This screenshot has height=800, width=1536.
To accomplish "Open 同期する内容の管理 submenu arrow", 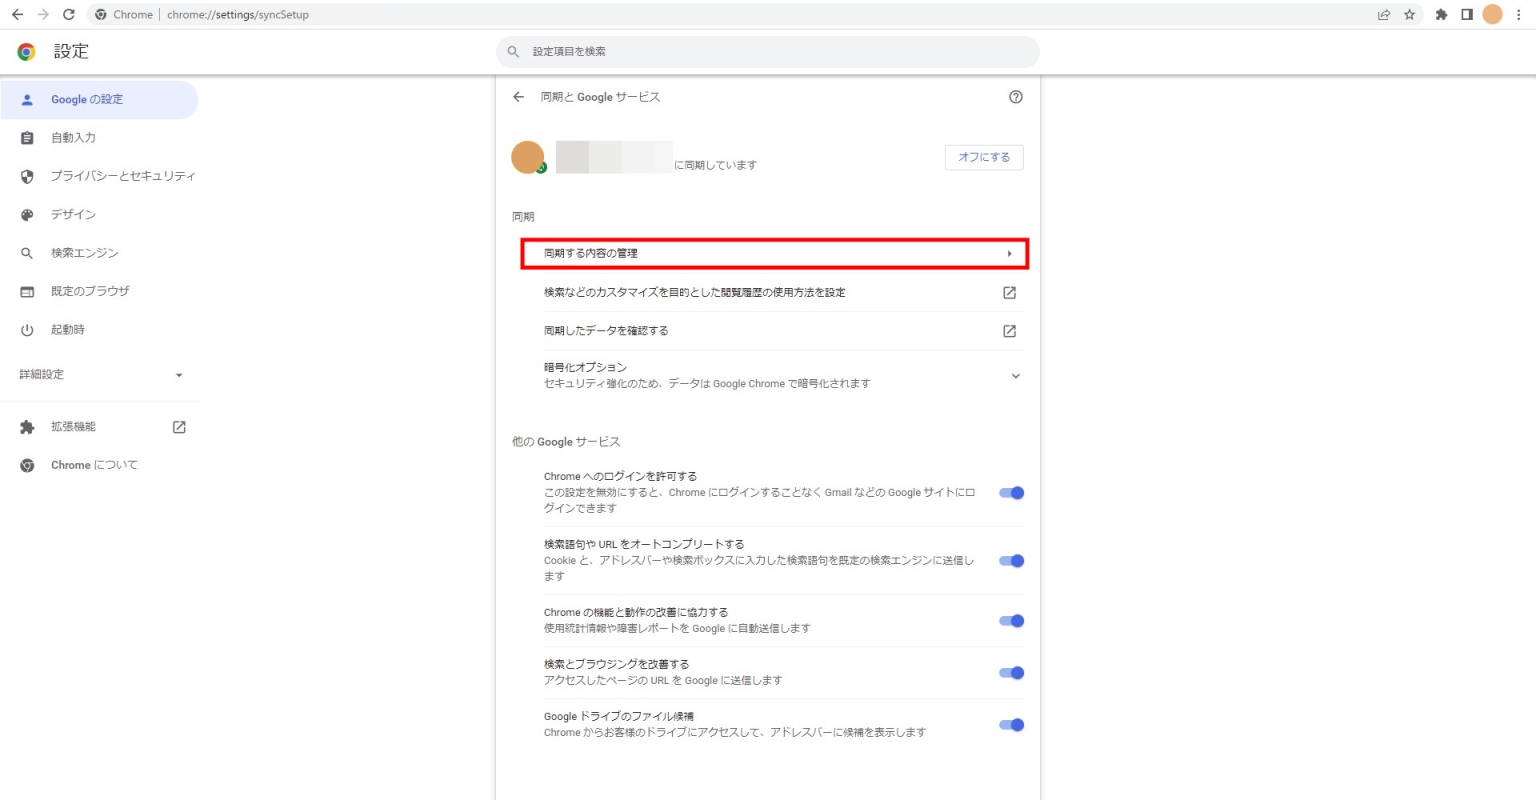I will tap(1009, 254).
